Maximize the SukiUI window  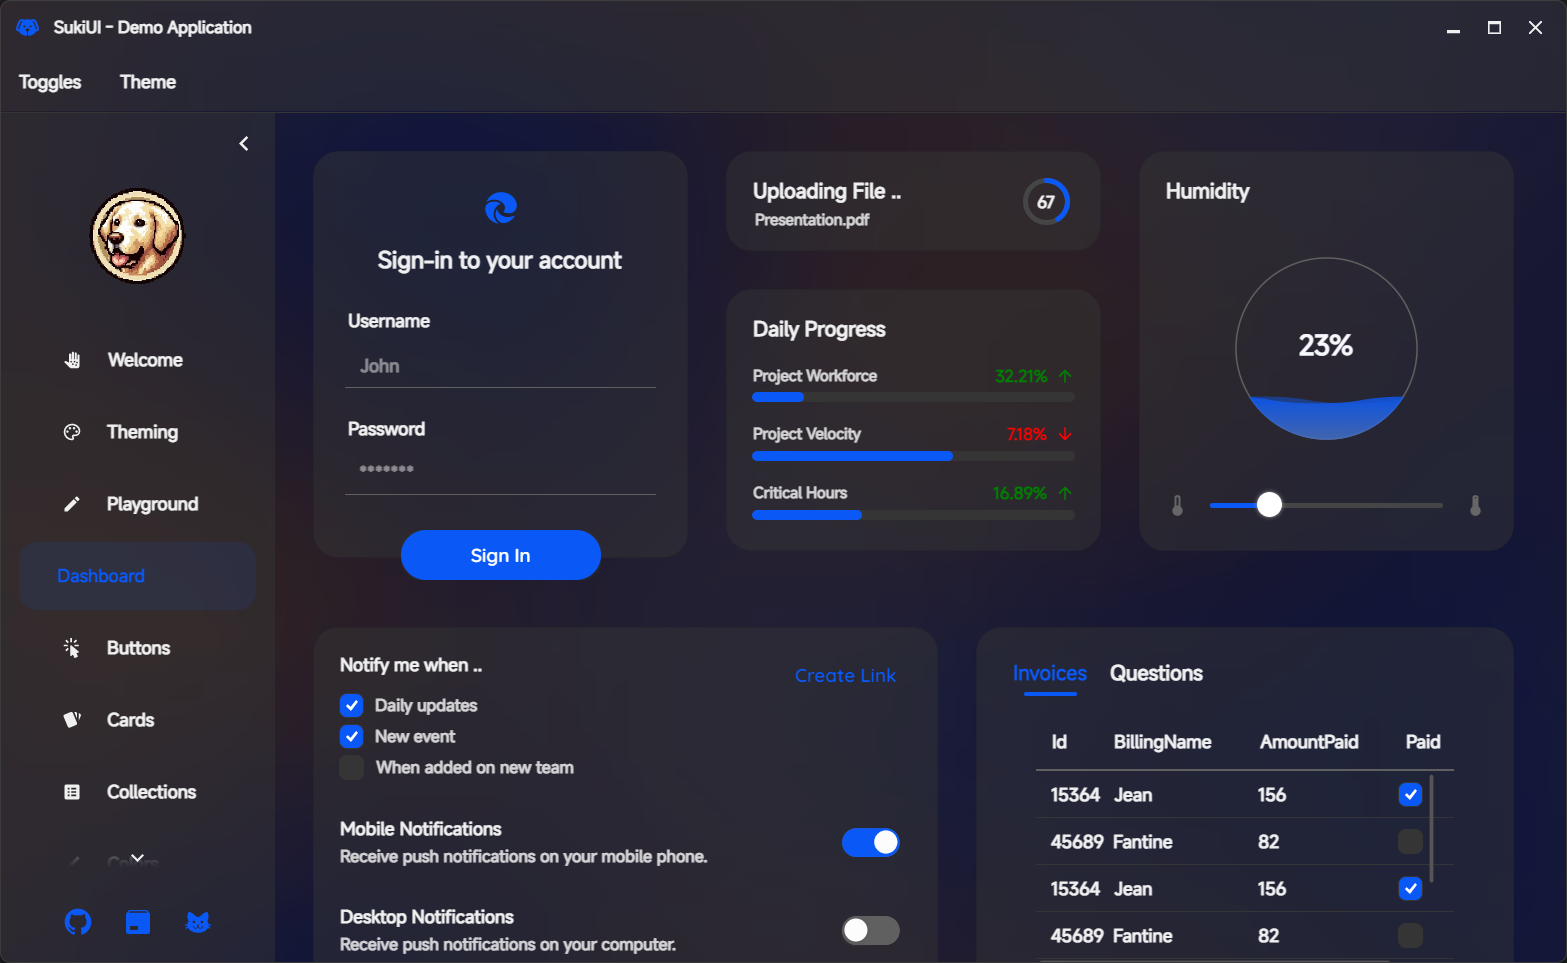click(x=1494, y=28)
